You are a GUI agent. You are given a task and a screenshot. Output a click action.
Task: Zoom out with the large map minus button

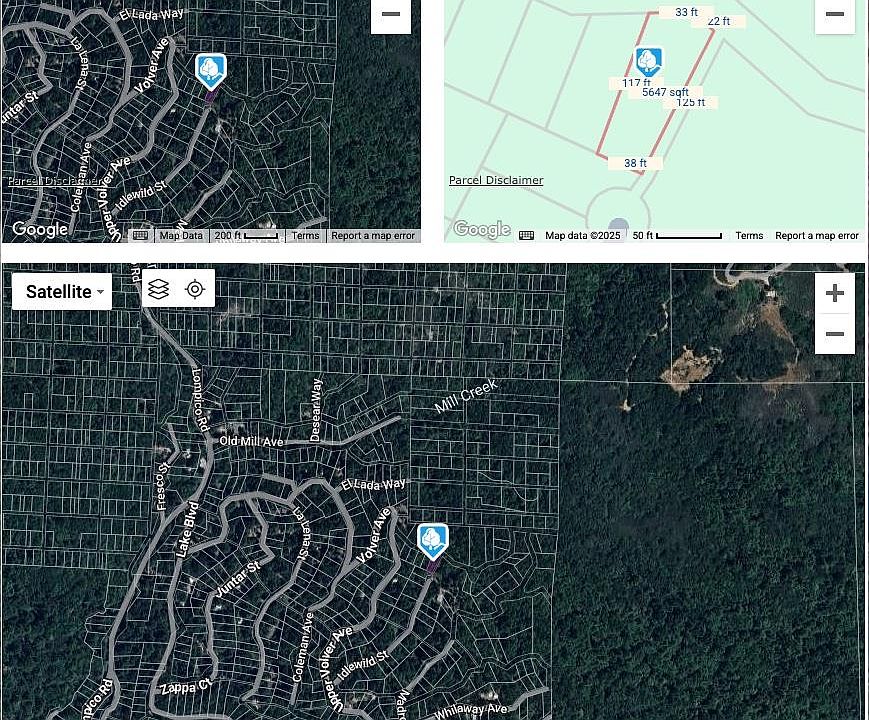pyautogui.click(x=834, y=334)
